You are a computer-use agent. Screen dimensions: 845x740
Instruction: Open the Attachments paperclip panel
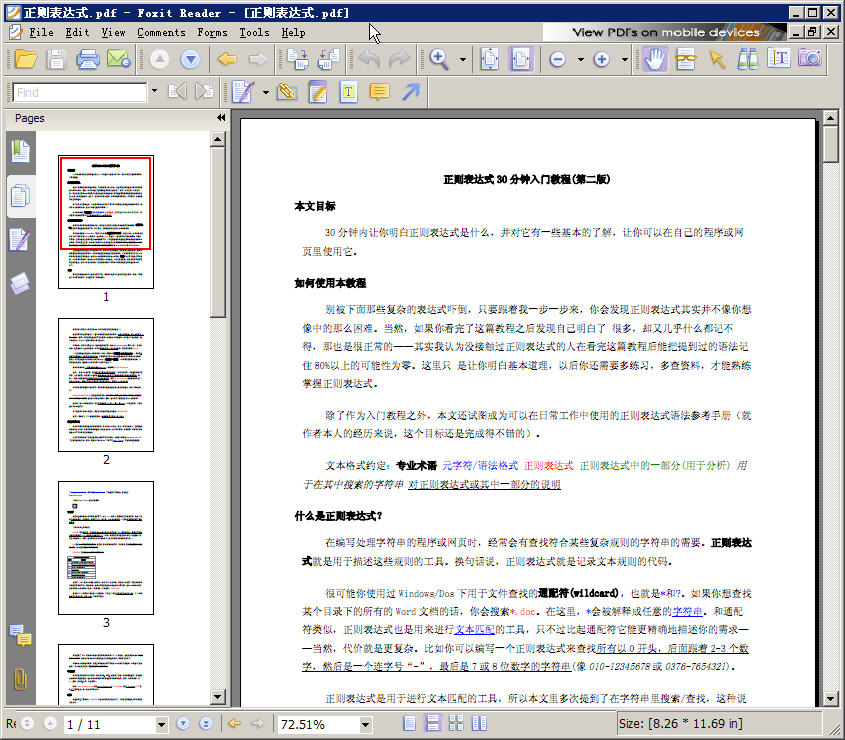click(x=19, y=680)
